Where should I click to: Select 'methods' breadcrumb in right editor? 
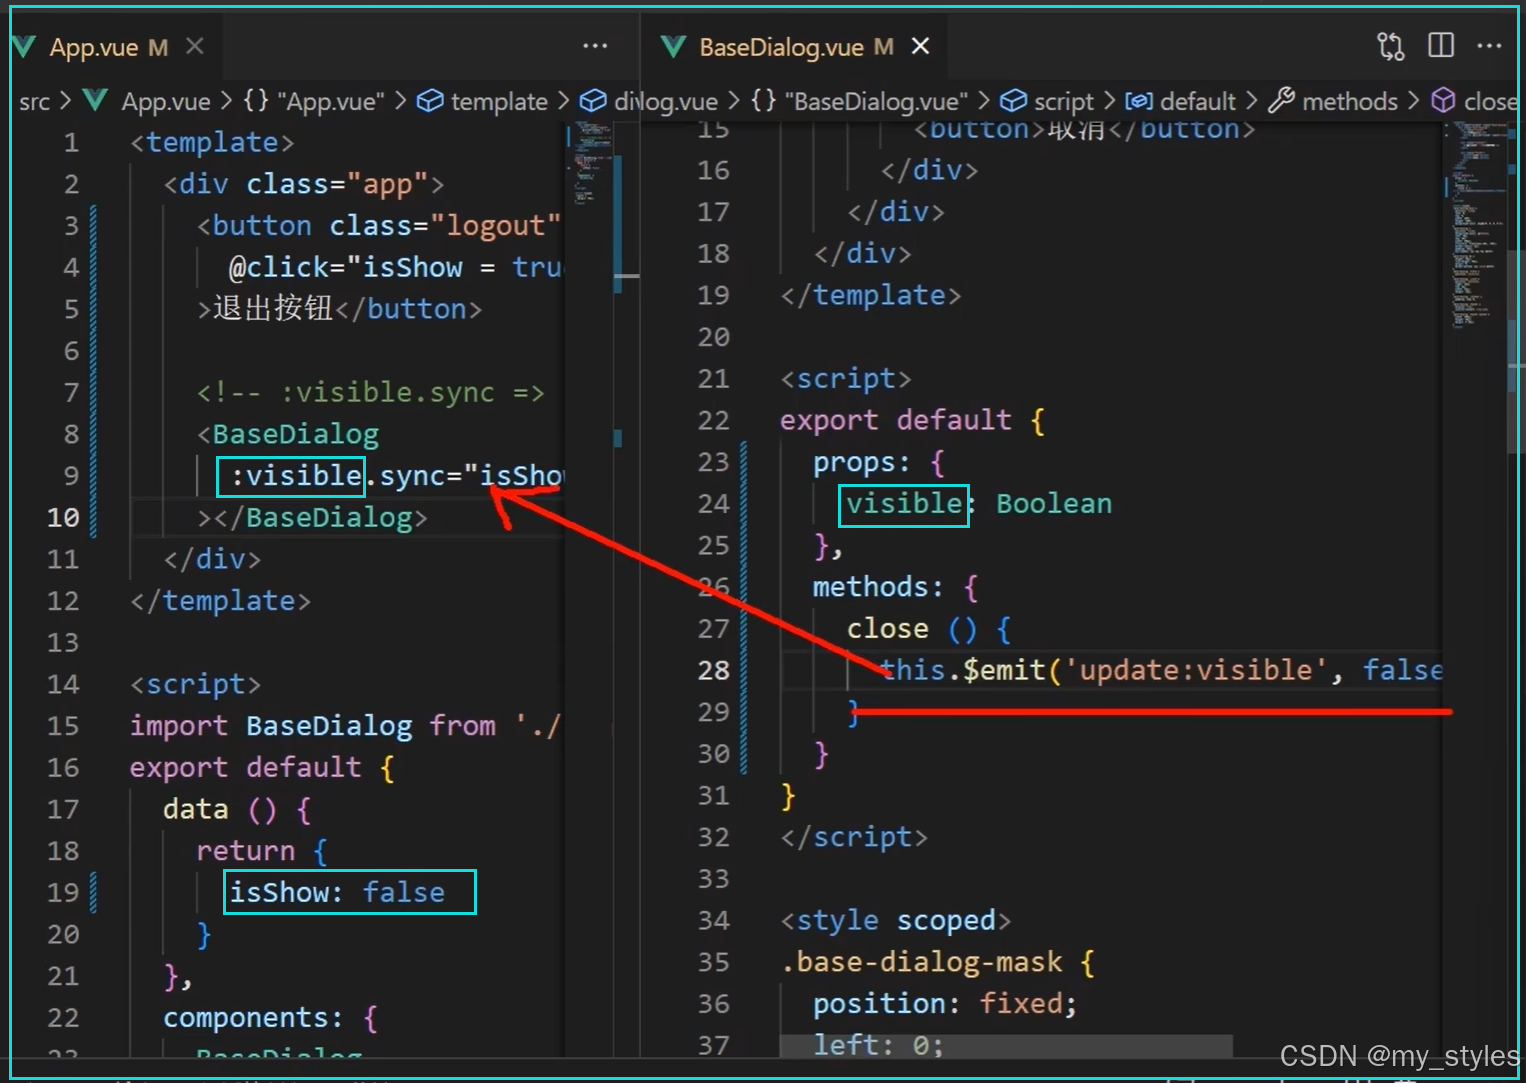coord(1350,101)
